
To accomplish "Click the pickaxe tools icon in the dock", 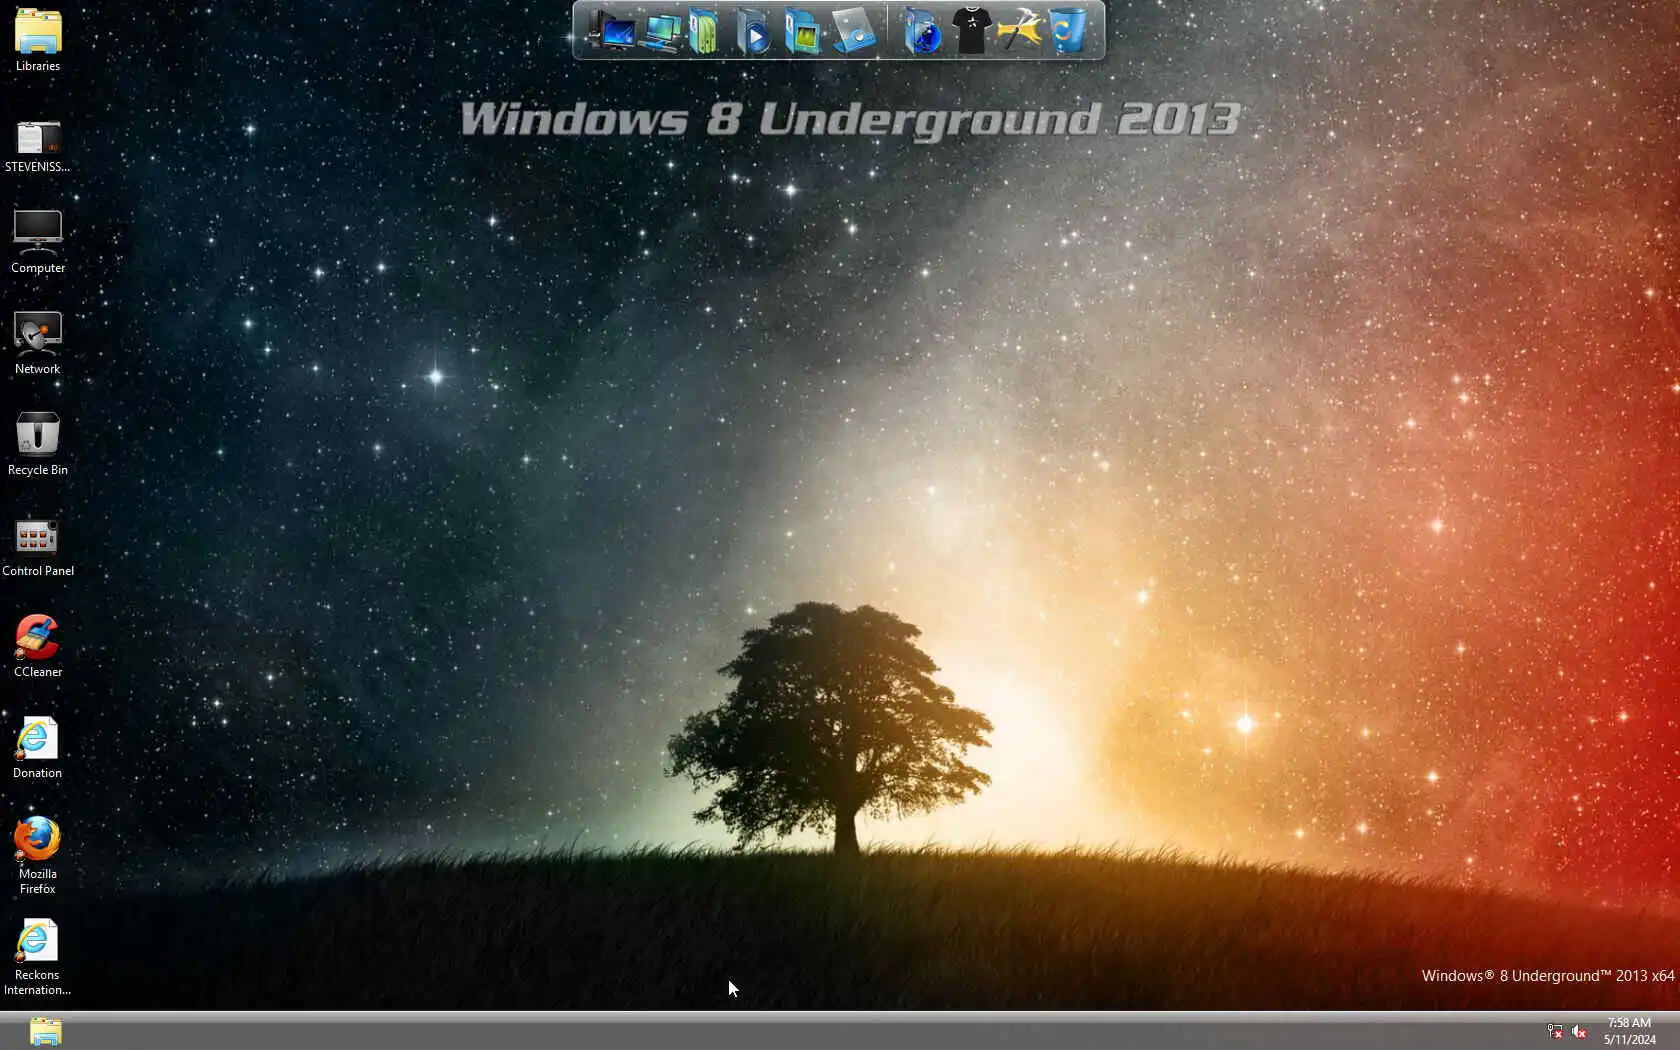I will click(x=1020, y=31).
